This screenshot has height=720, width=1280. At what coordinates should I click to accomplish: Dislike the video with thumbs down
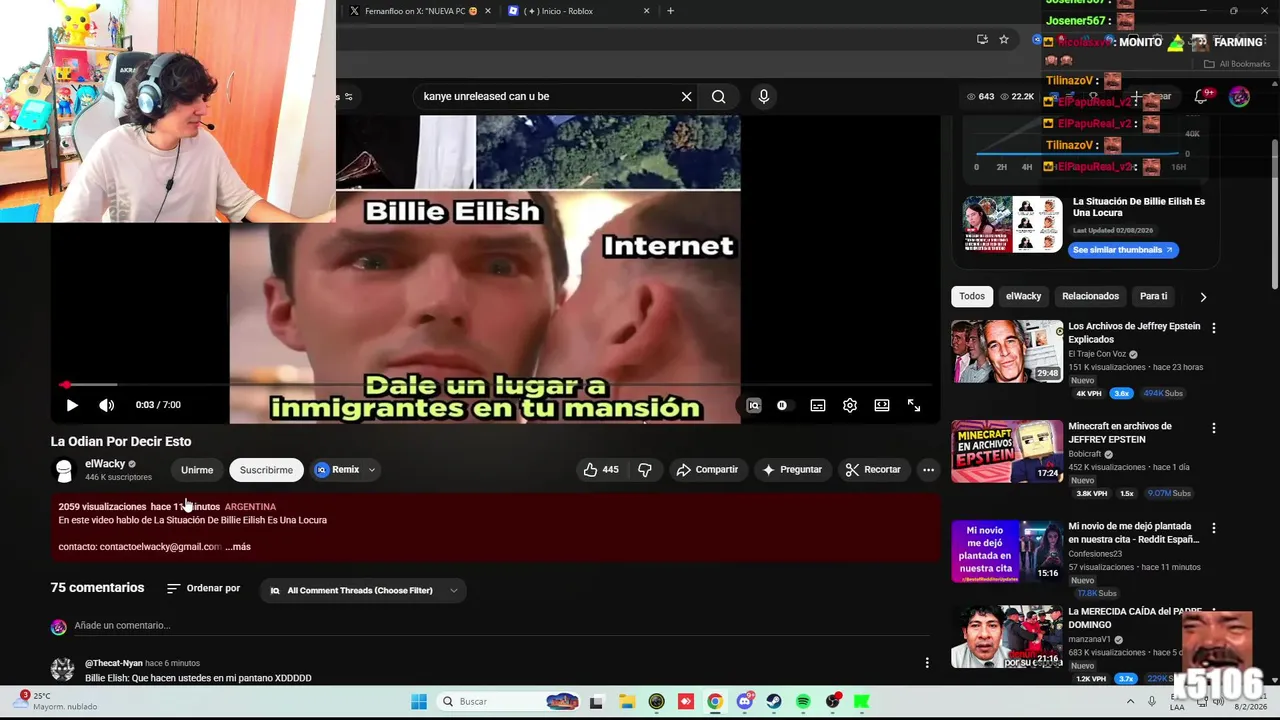tap(645, 470)
